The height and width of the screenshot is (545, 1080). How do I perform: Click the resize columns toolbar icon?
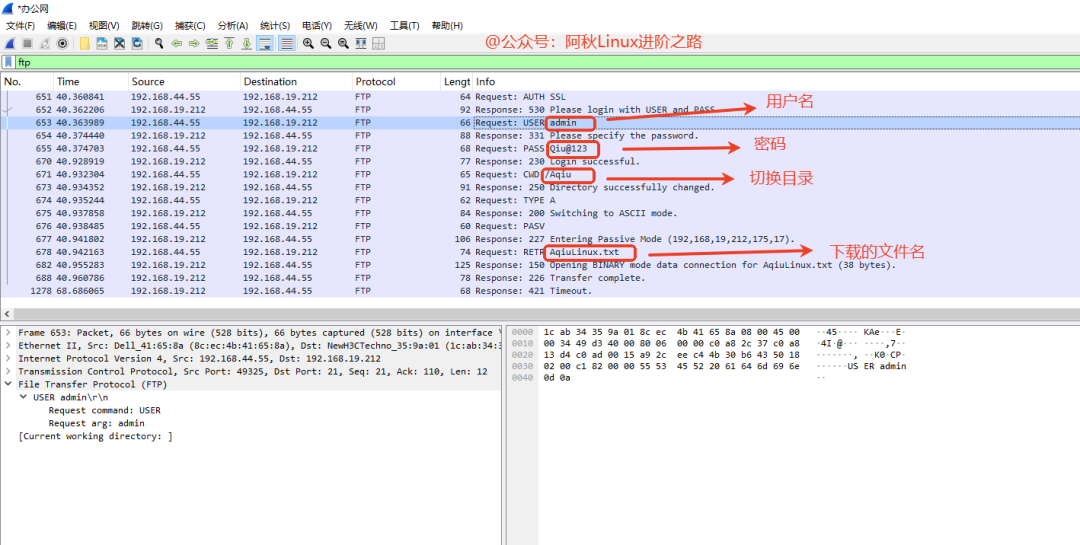[362, 43]
